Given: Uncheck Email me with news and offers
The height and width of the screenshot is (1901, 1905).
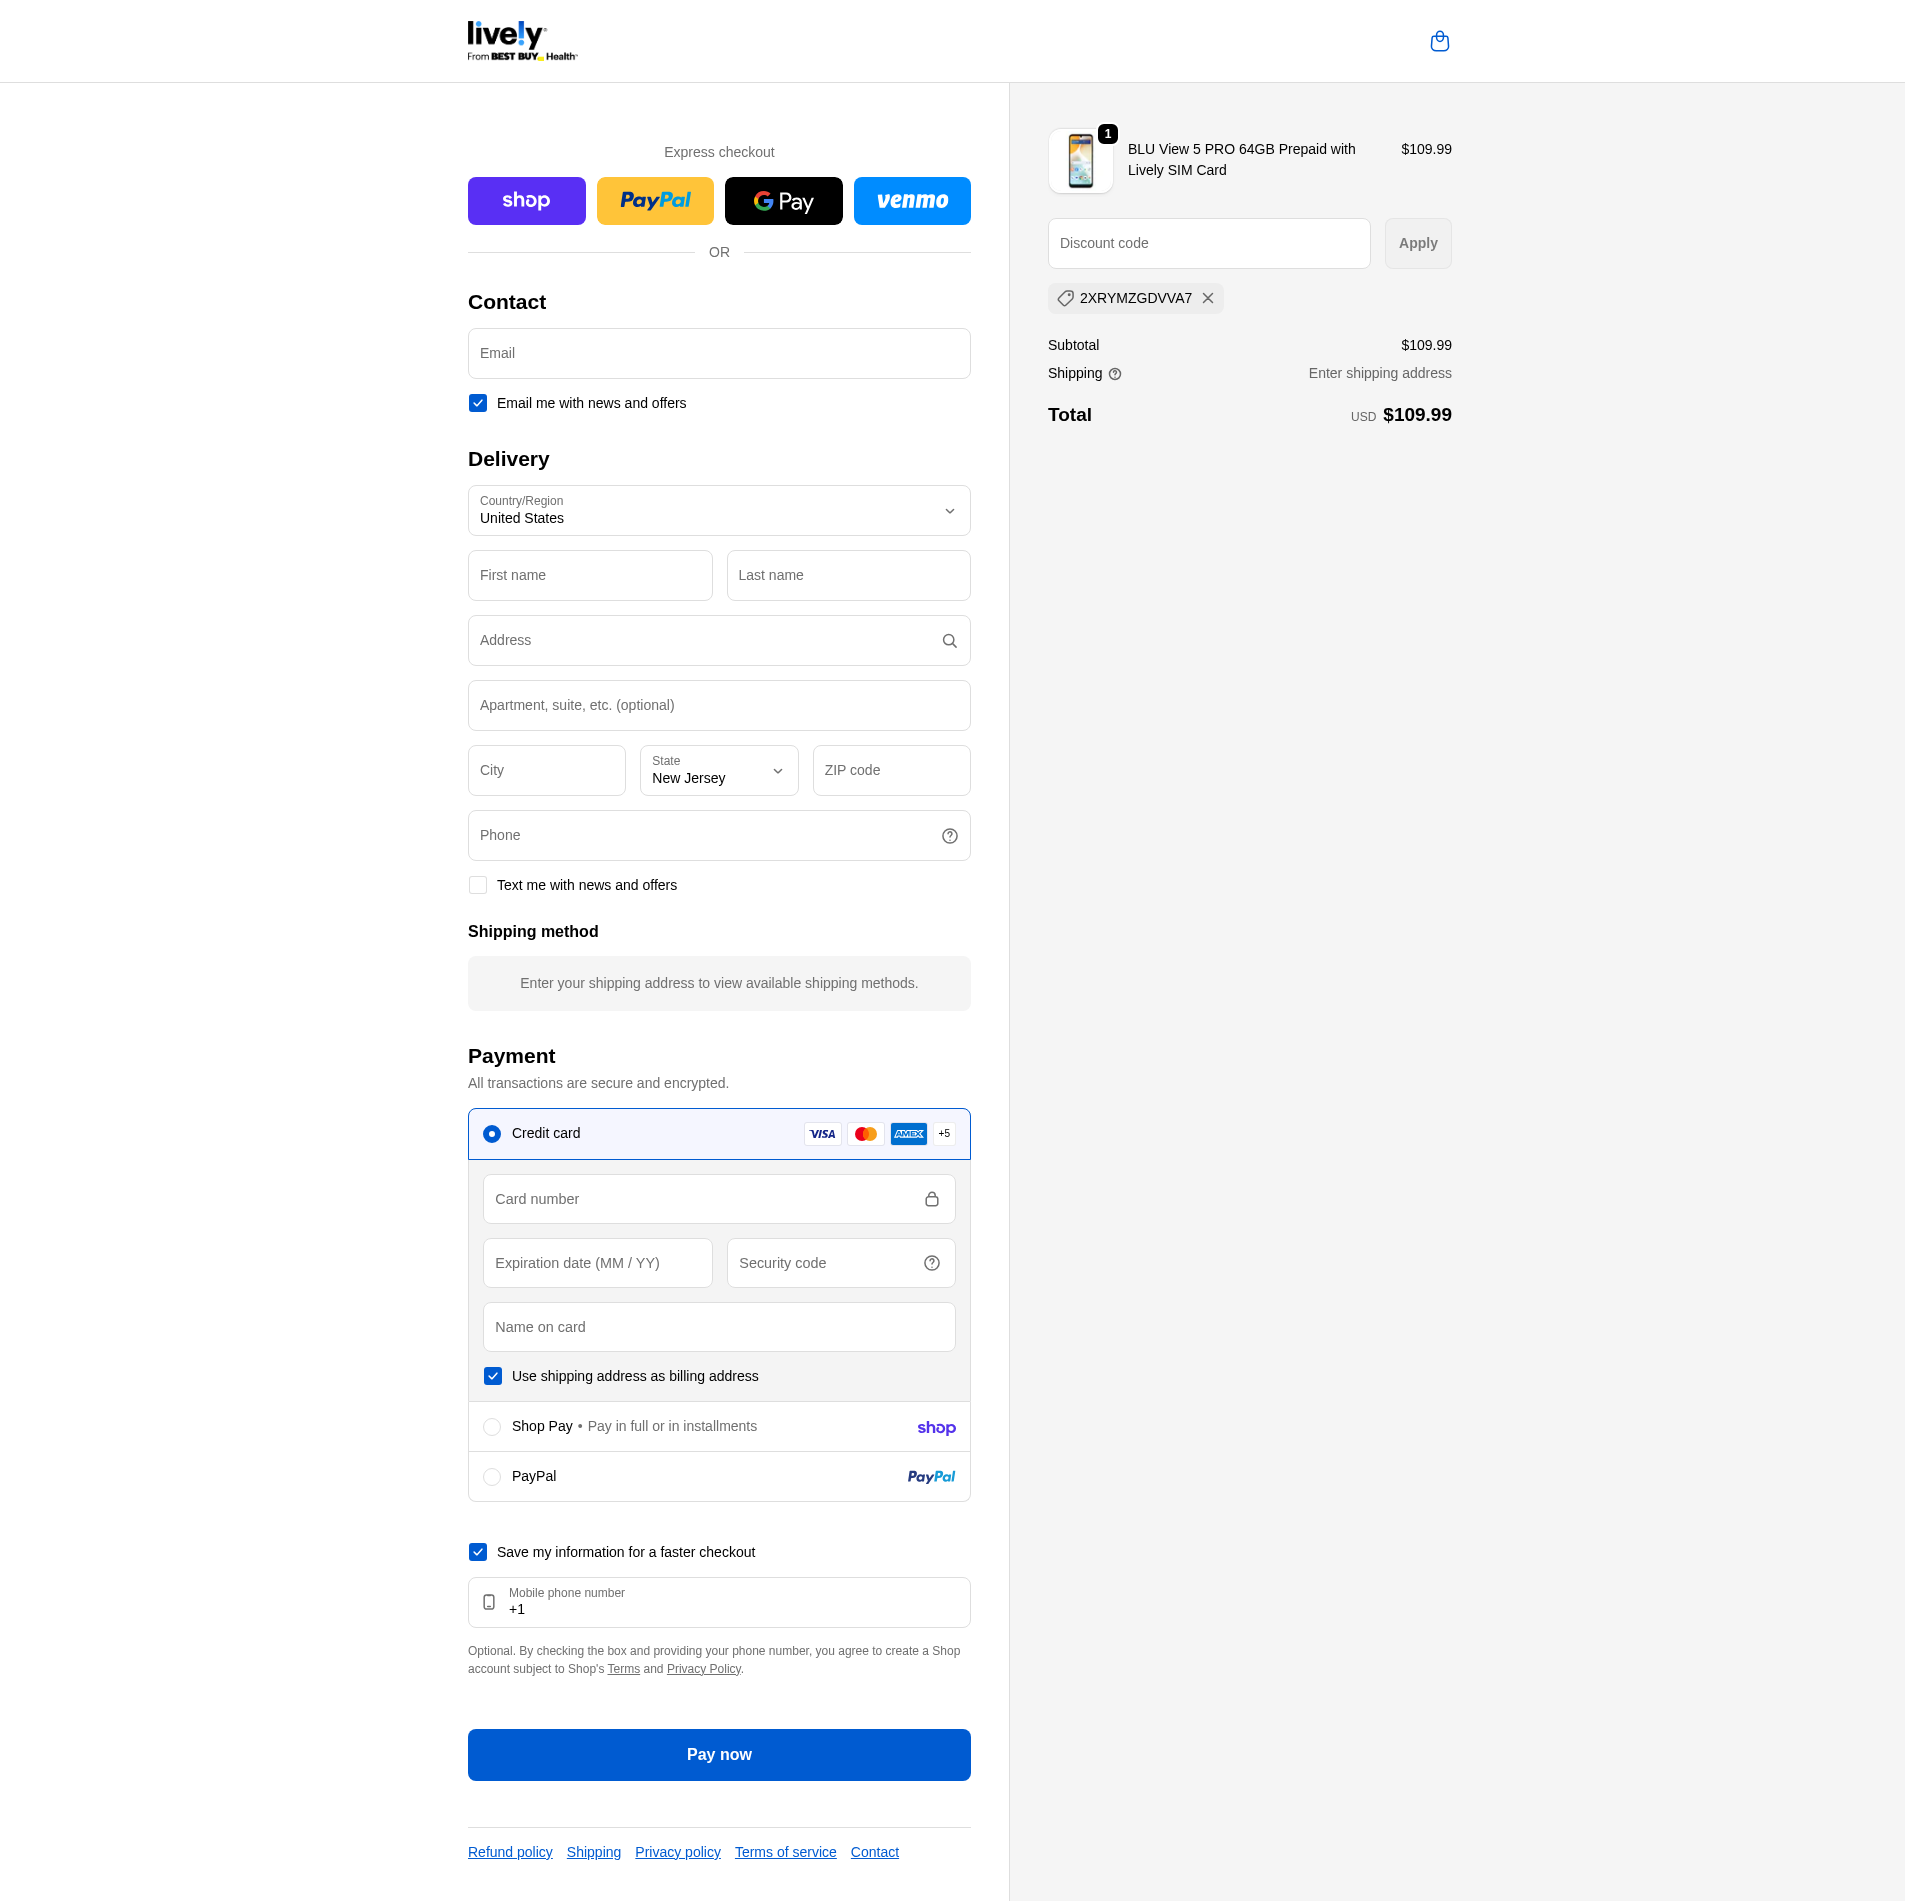Looking at the screenshot, I should click(x=478, y=403).
